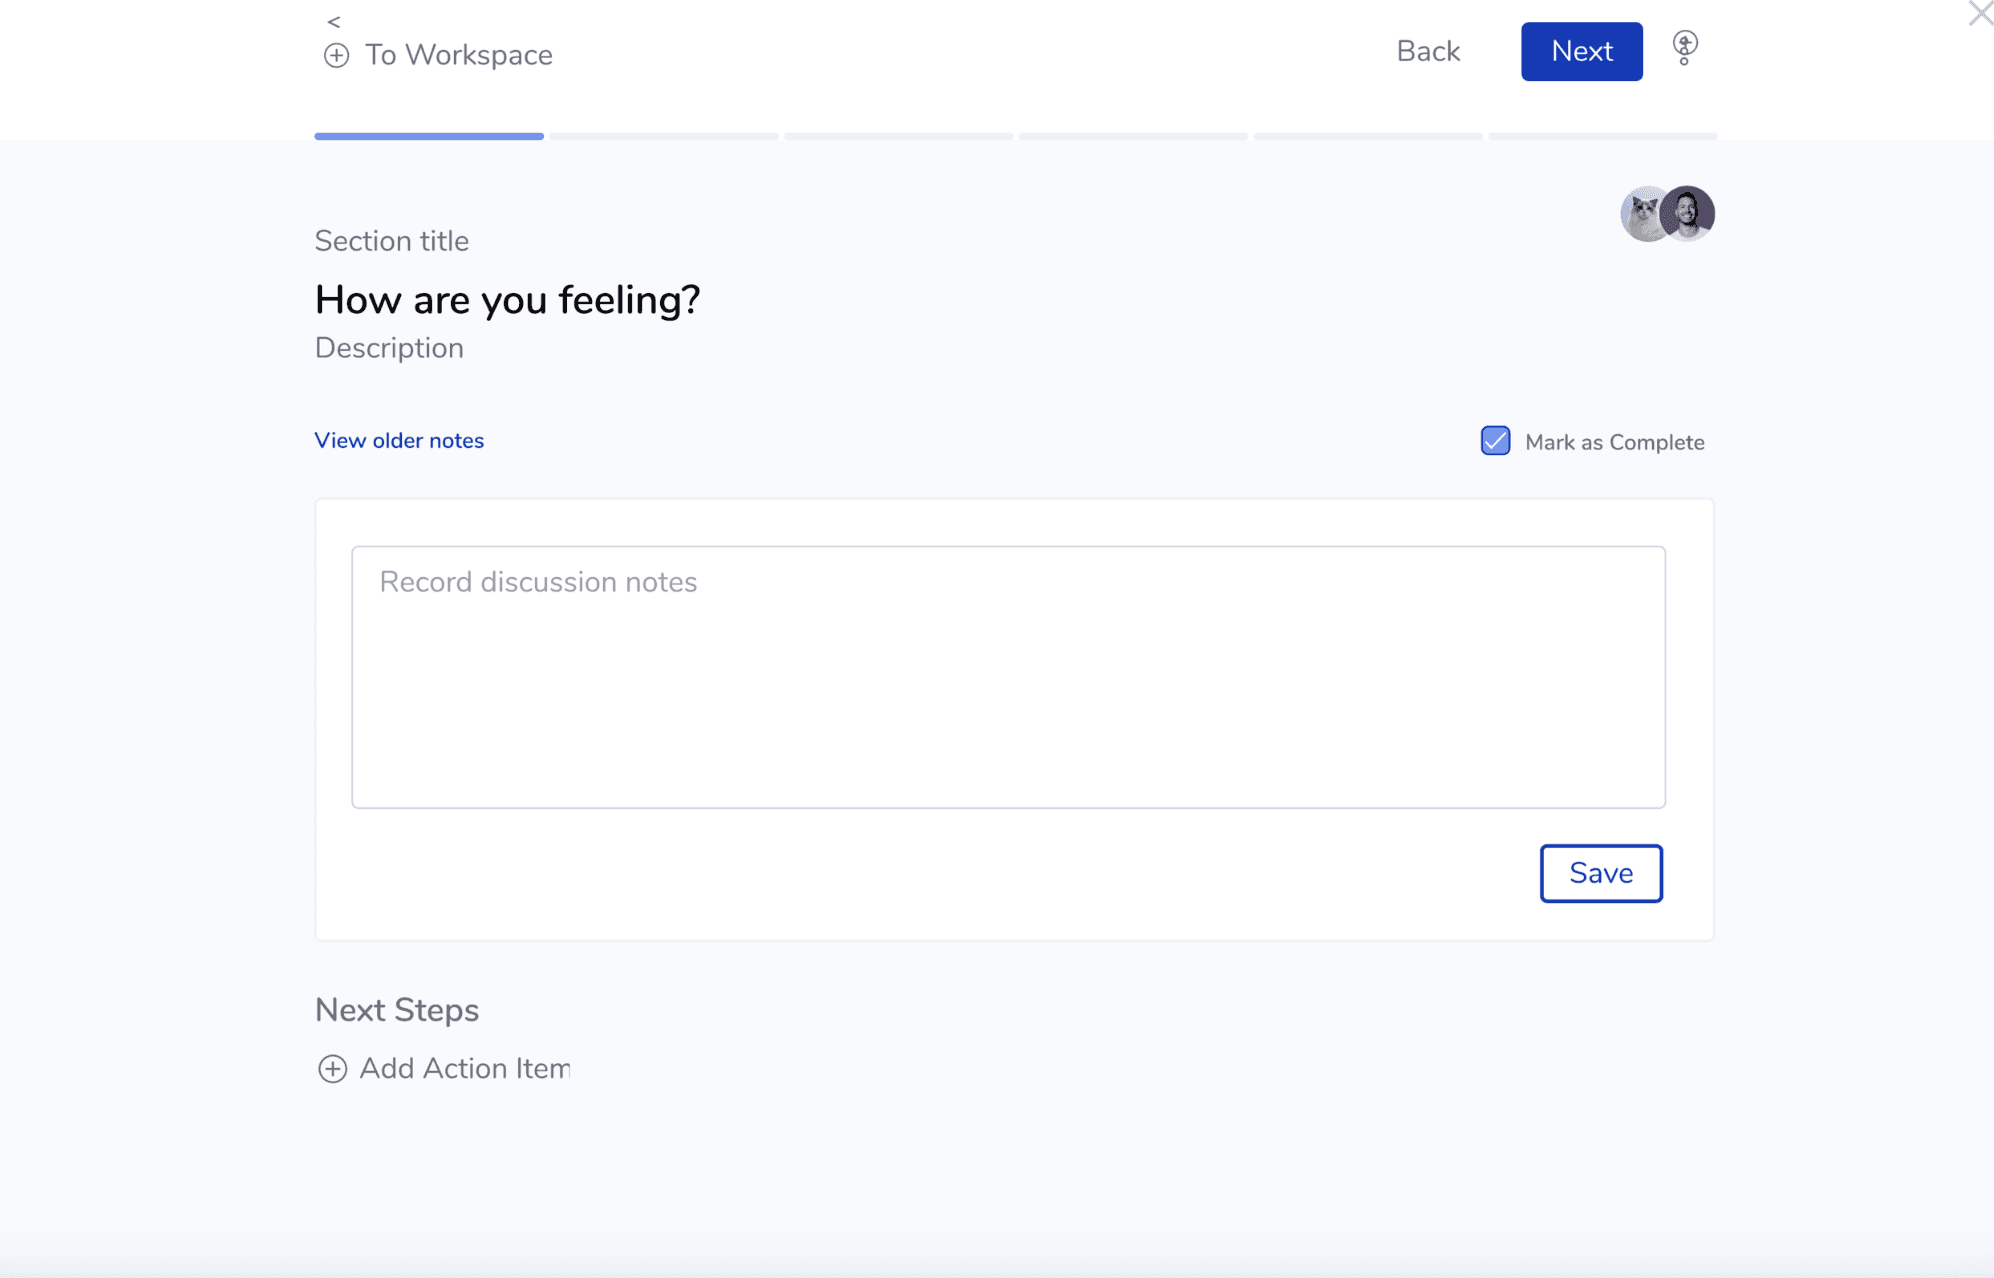
Task: Click the To Workspace link
Action: coord(458,55)
